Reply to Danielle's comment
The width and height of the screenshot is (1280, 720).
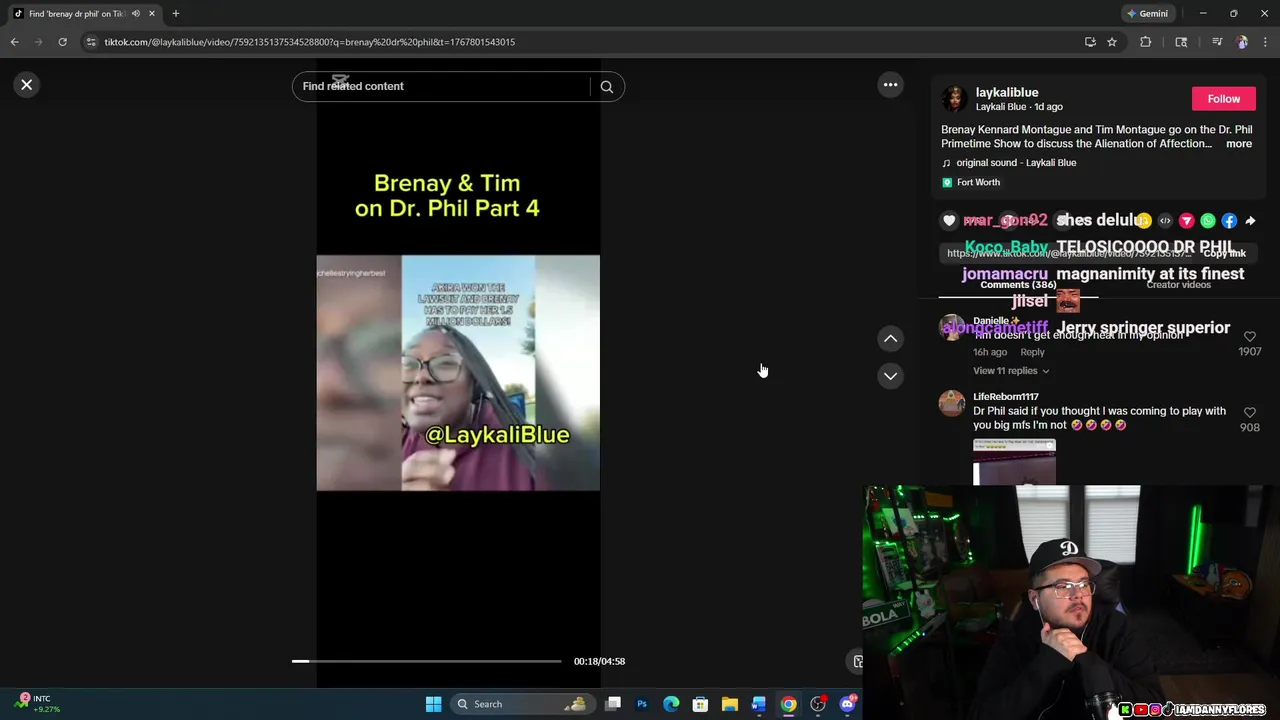tap(1032, 352)
